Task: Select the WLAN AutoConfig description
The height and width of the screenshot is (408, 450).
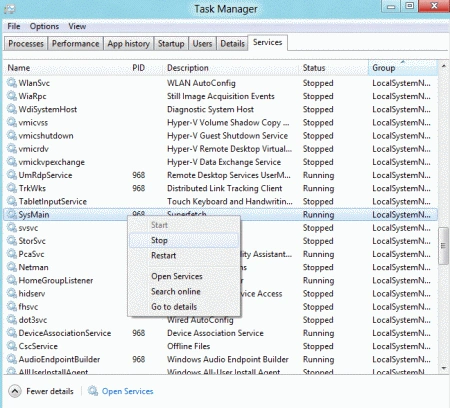Action: tap(201, 83)
